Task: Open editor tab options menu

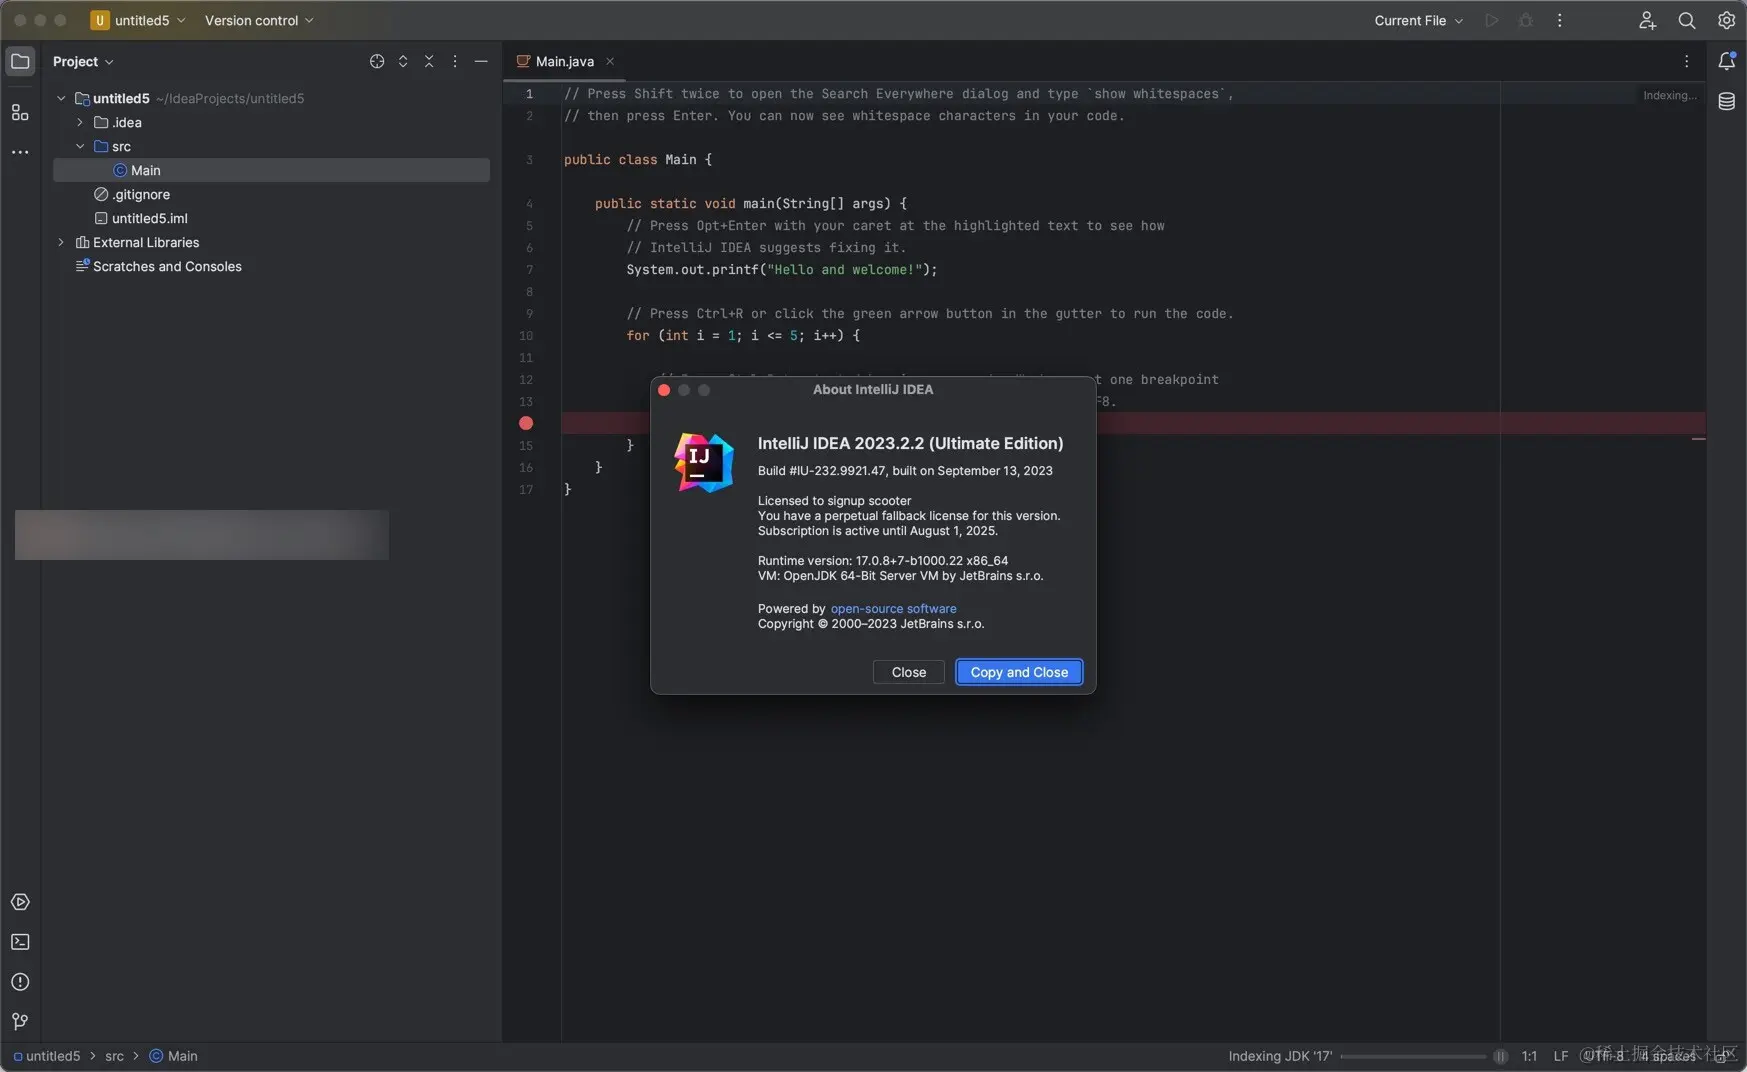Action: [x=1687, y=61]
